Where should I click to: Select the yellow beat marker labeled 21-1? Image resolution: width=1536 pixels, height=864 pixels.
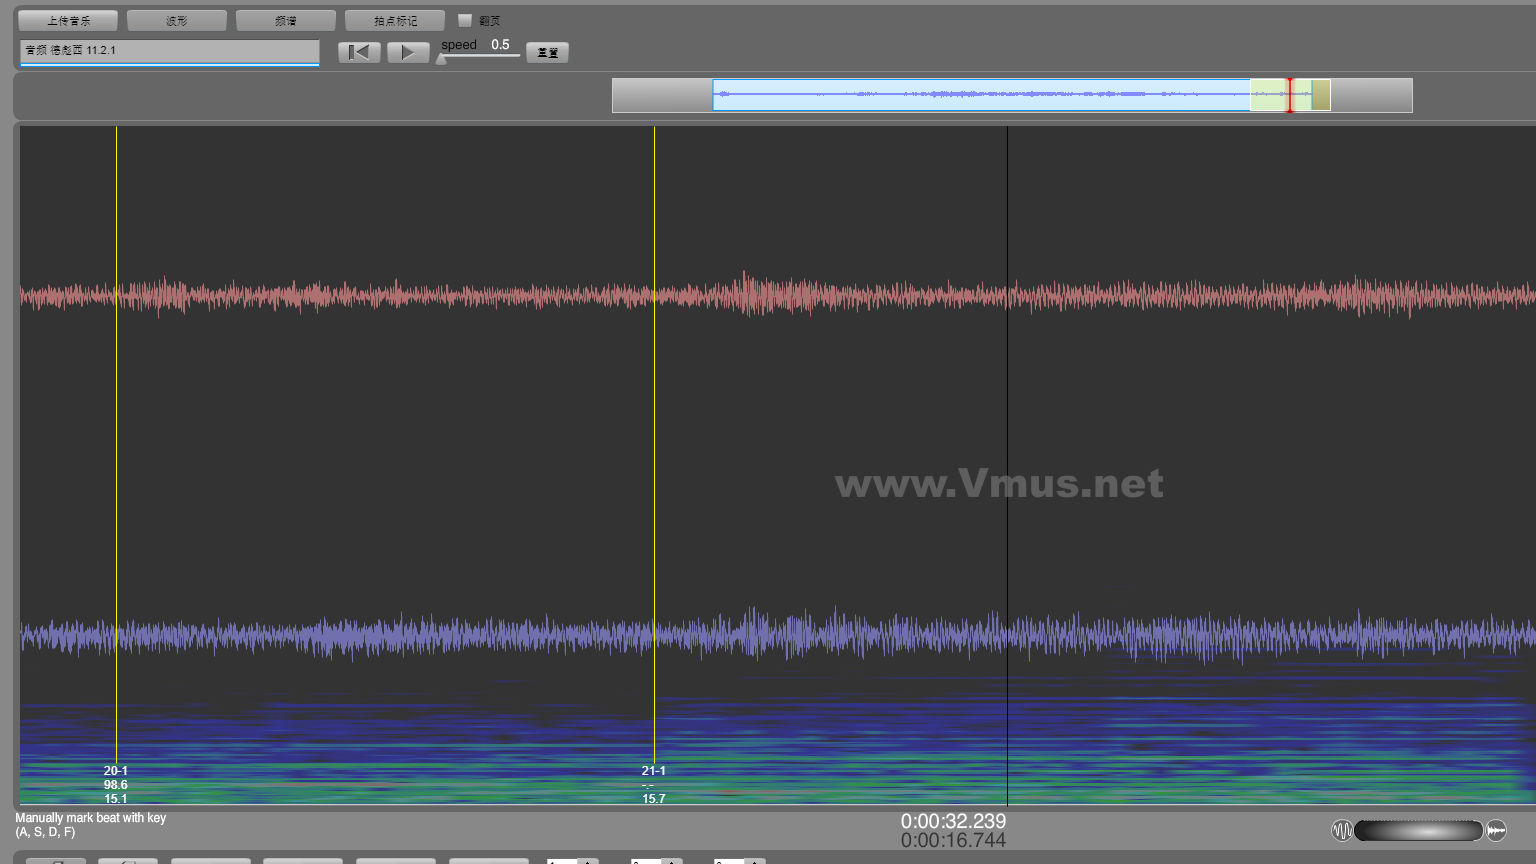(654, 450)
